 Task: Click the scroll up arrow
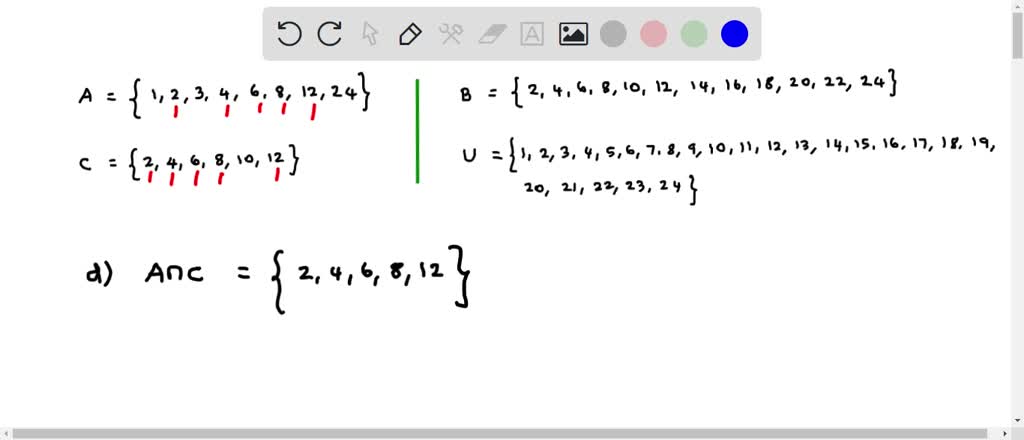1018,5
